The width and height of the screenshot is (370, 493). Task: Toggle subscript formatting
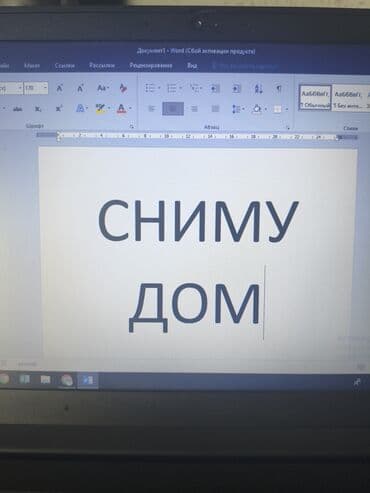[x=38, y=109]
